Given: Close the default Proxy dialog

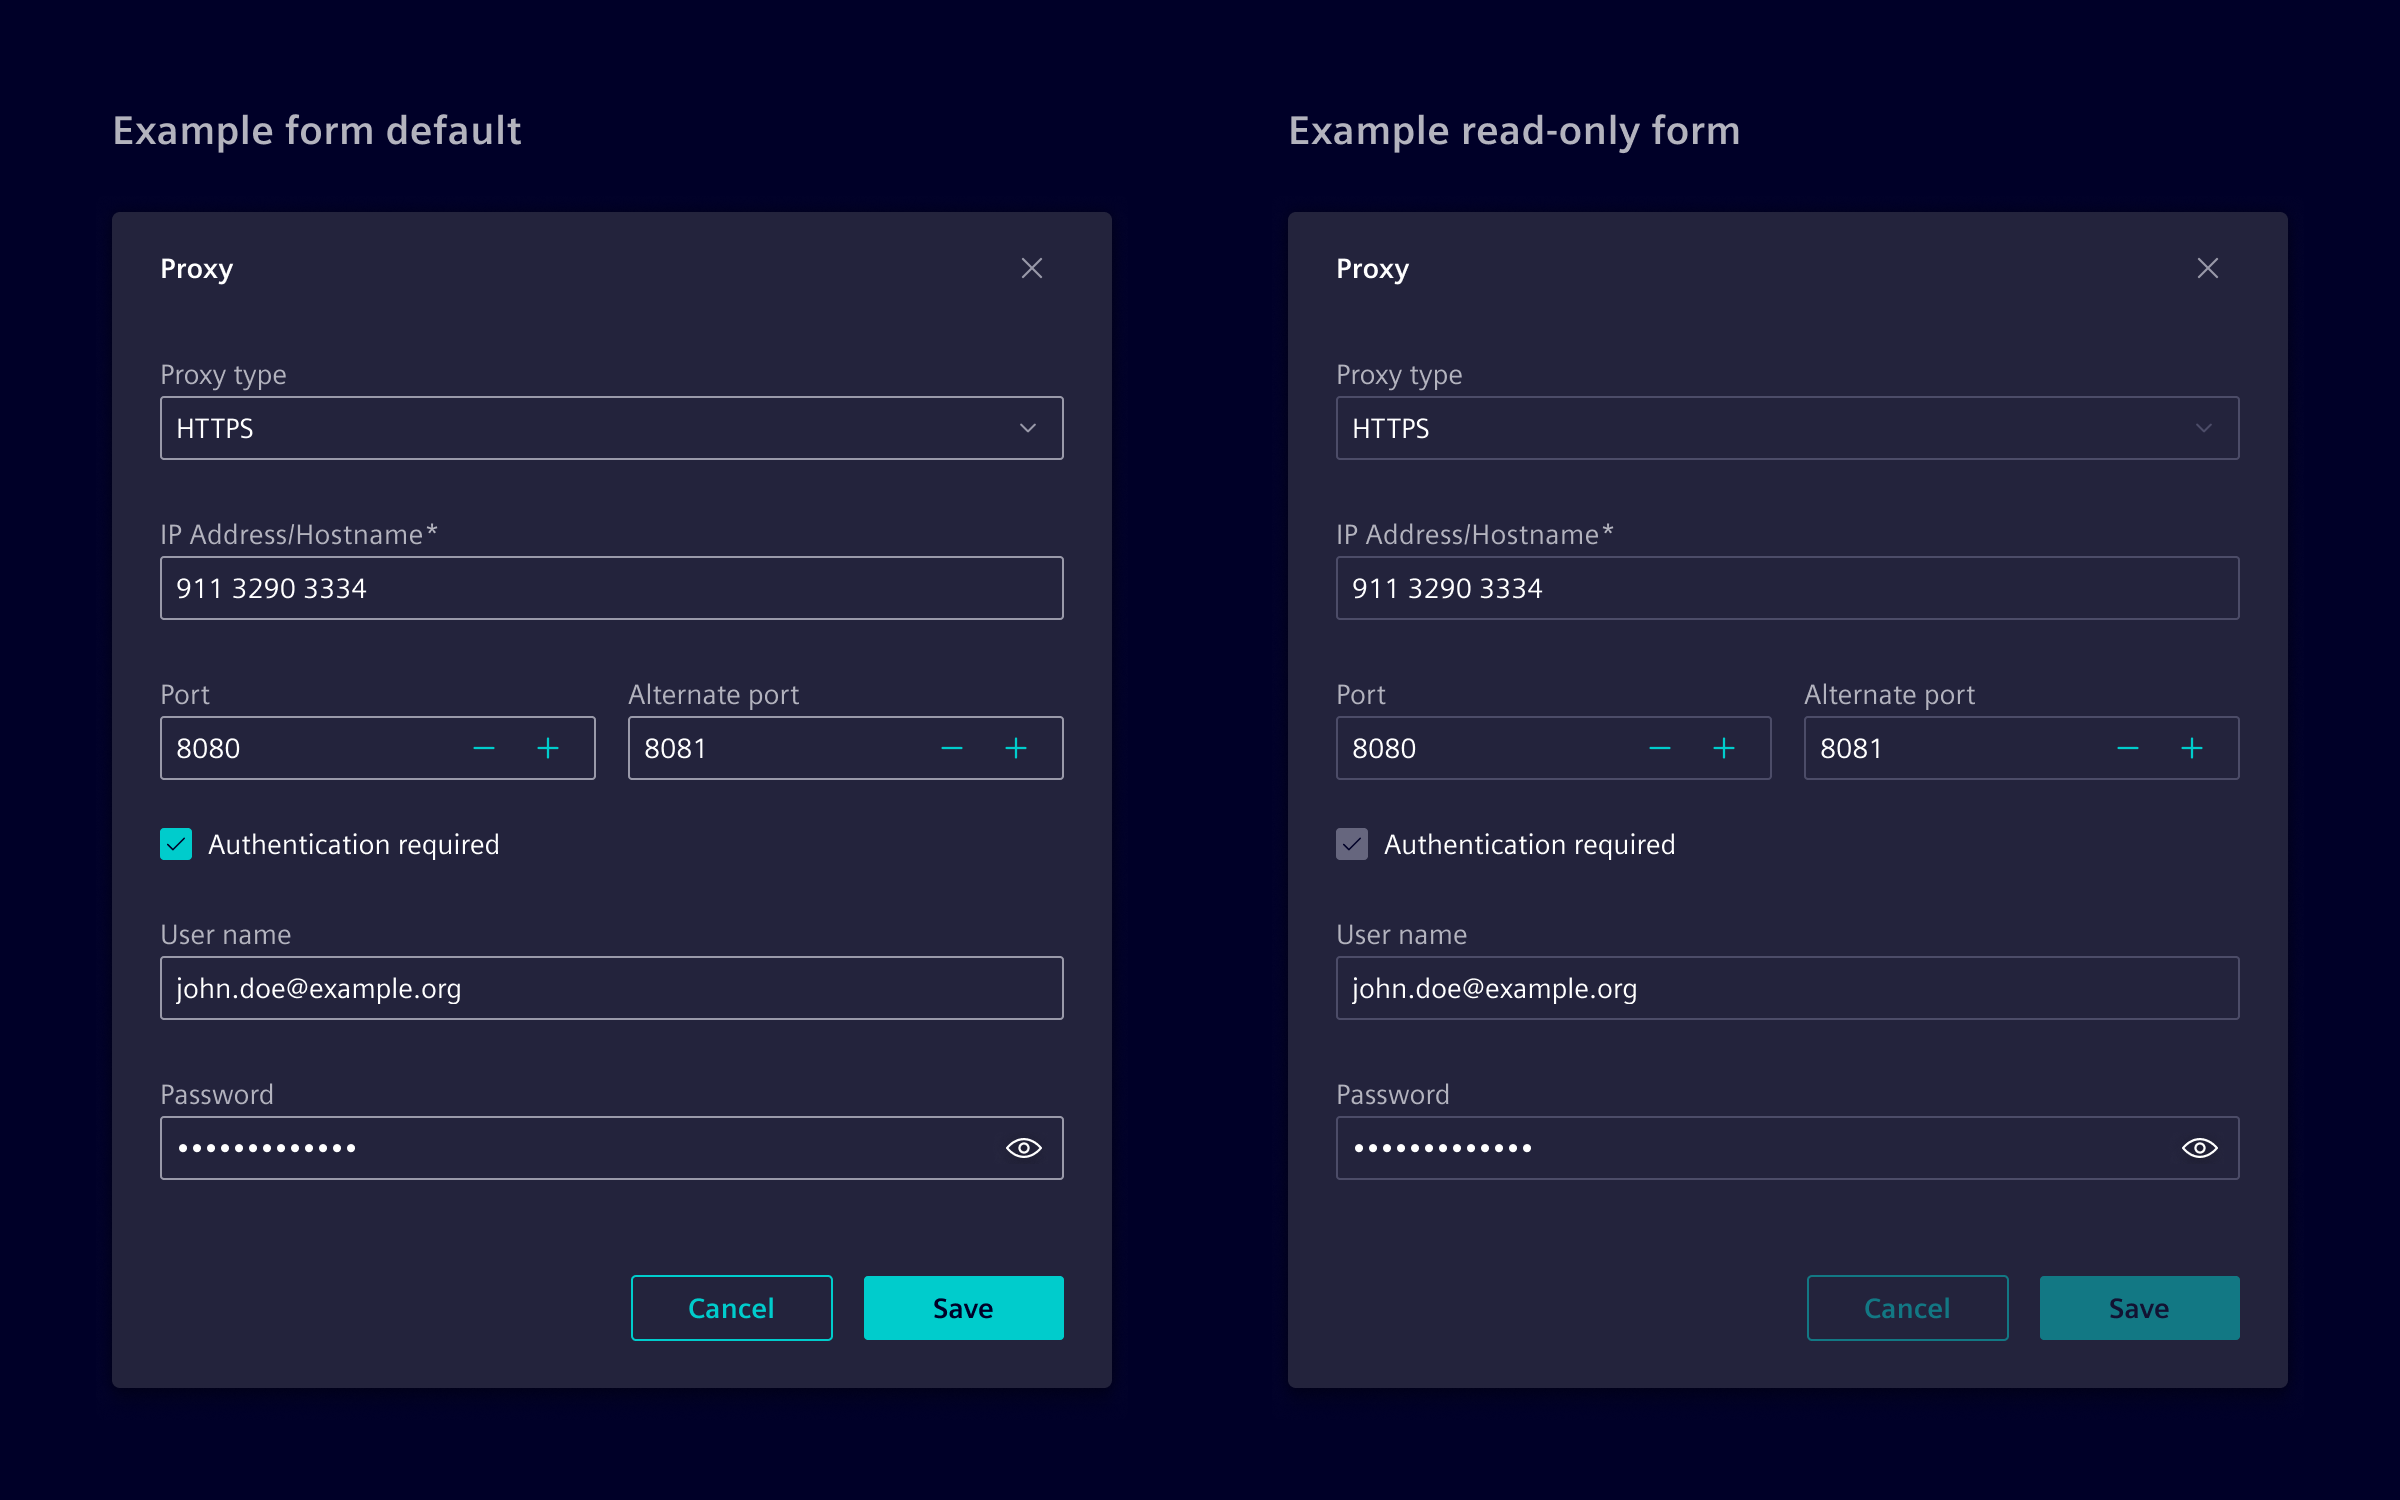Looking at the screenshot, I should tap(1031, 268).
